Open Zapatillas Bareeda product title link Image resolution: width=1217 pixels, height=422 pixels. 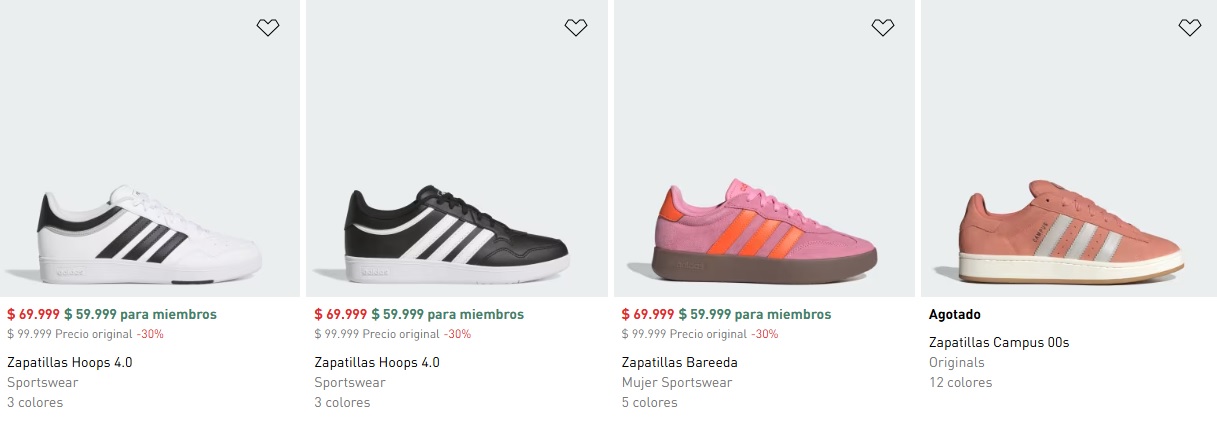(679, 363)
